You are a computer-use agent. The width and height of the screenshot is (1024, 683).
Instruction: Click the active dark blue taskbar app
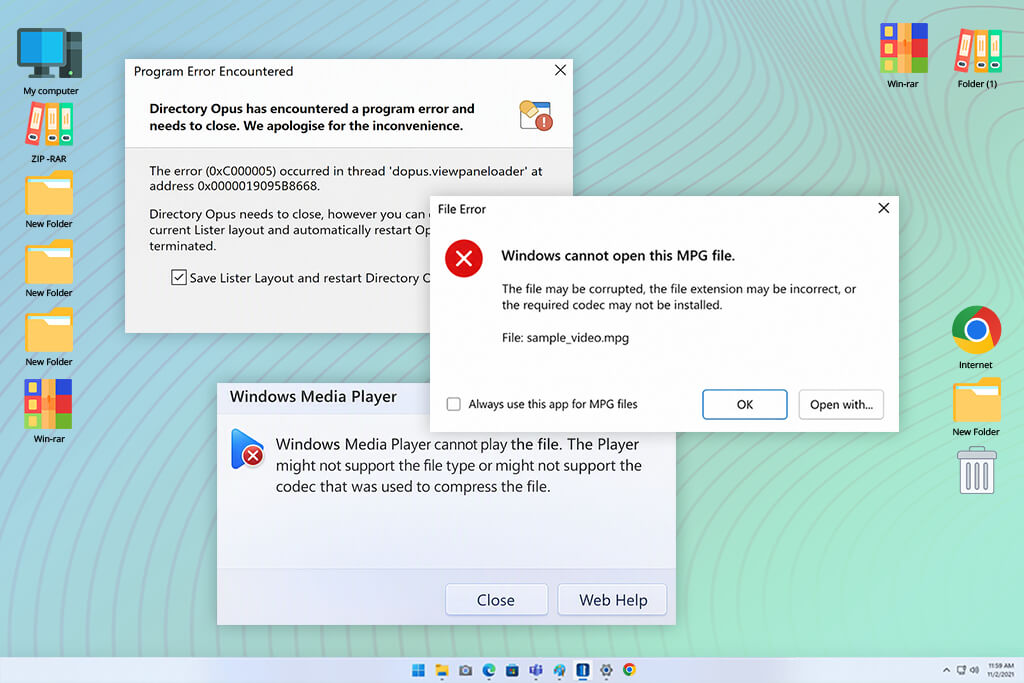[x=583, y=670]
